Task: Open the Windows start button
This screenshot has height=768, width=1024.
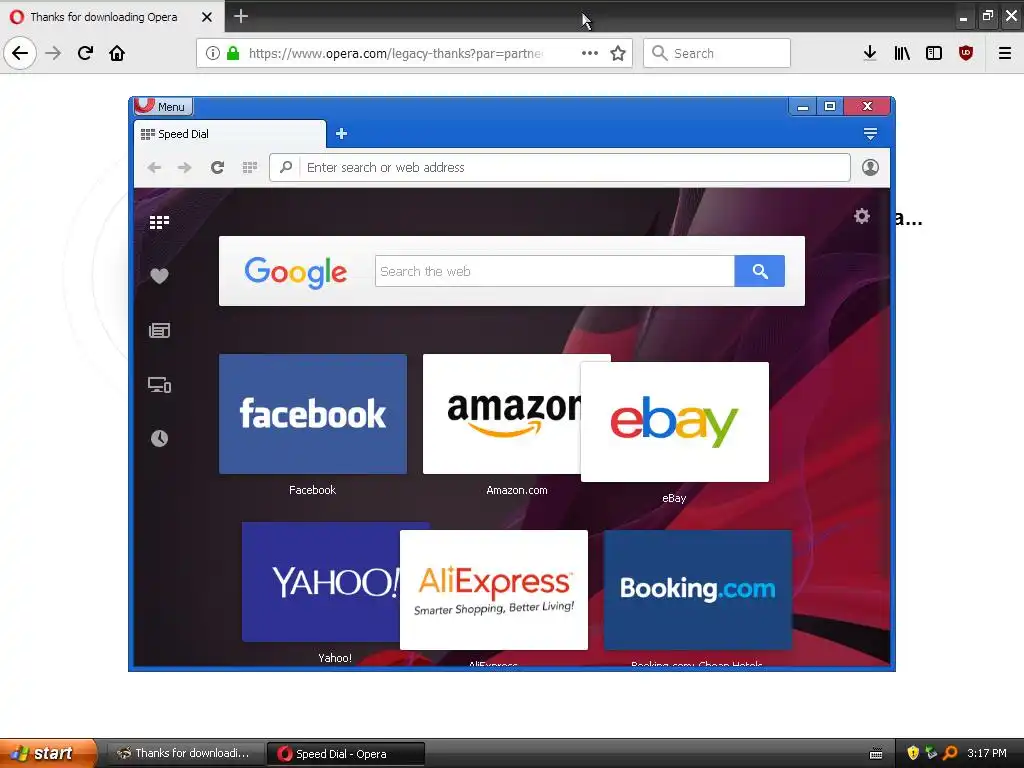Action: click(48, 754)
